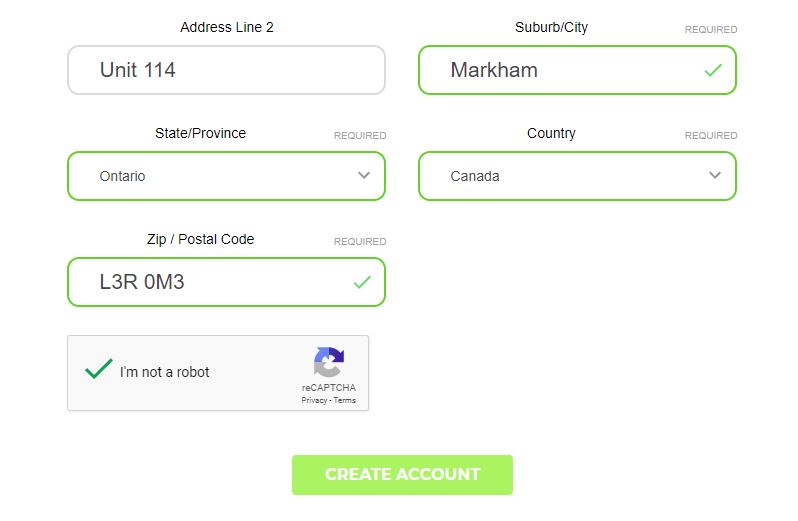Open the reCAPTCHA Terms link

point(345,400)
